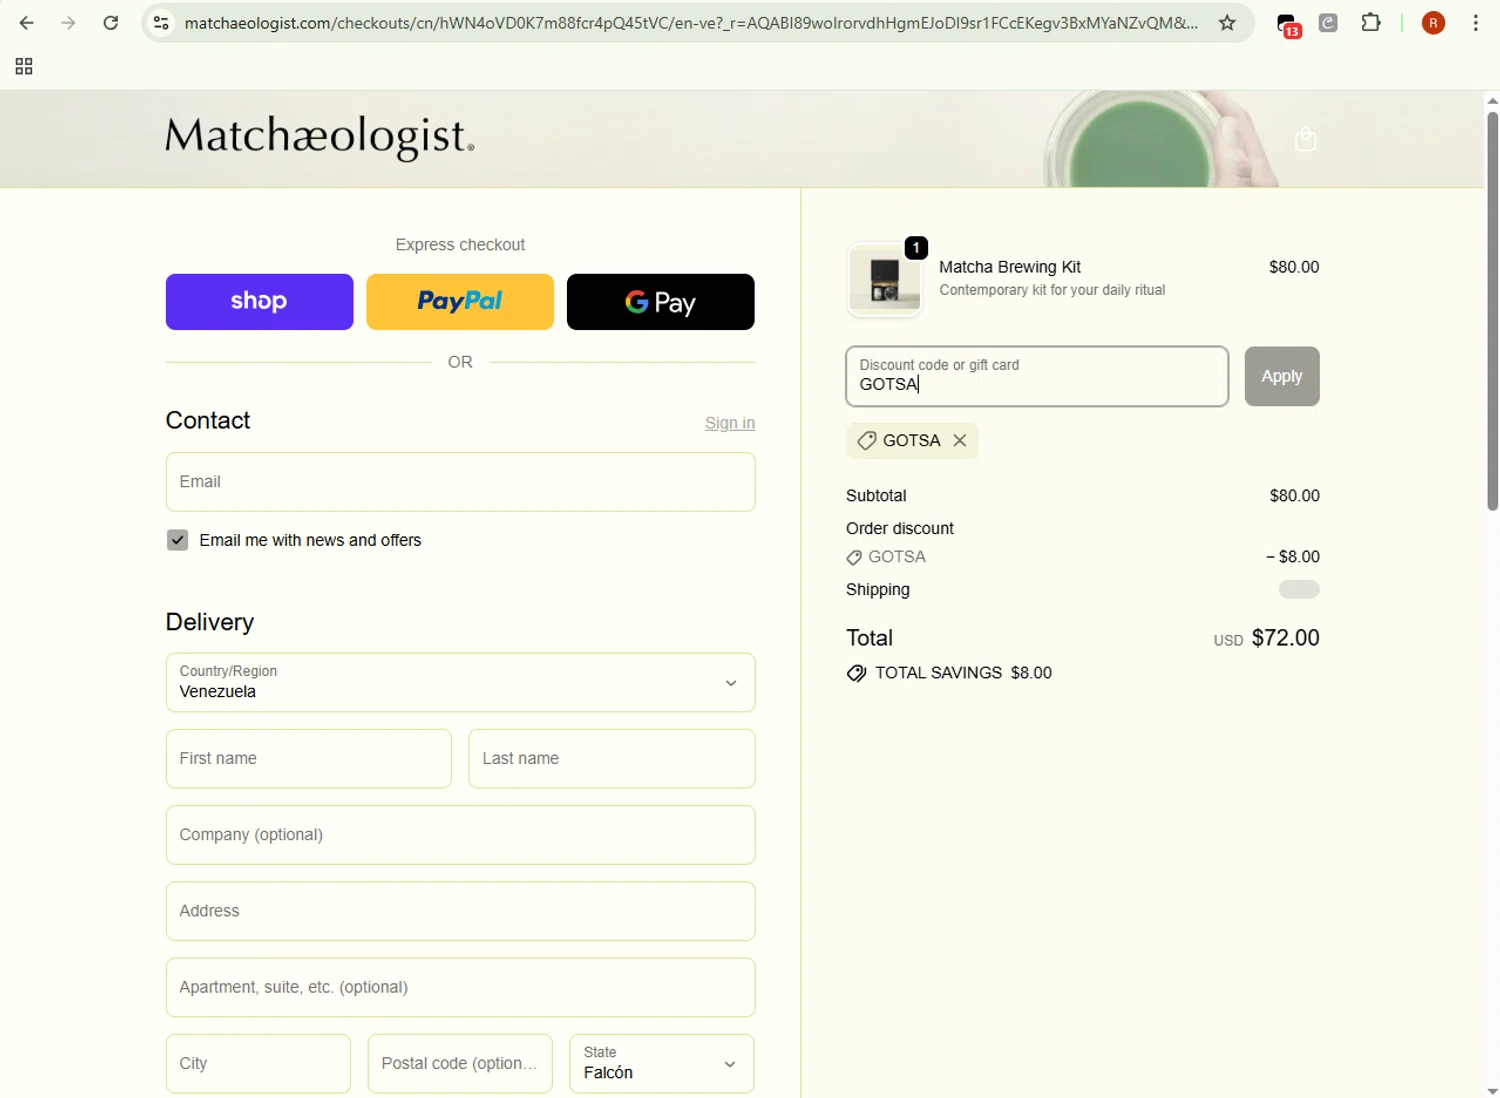Screen dimensions: 1500x1098
Task: Click the Matchaeologist logo
Action: 320,138
